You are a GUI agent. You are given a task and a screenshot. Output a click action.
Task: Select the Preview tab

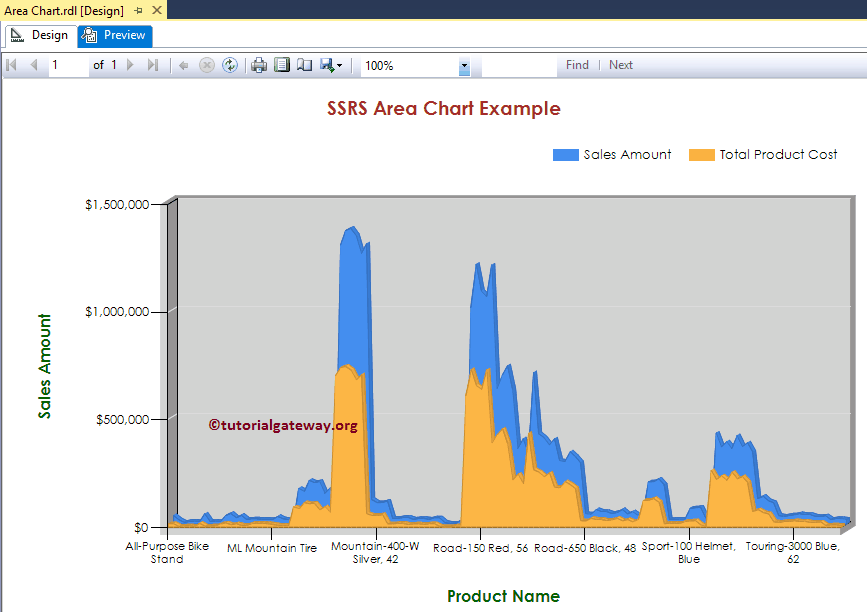(x=114, y=35)
